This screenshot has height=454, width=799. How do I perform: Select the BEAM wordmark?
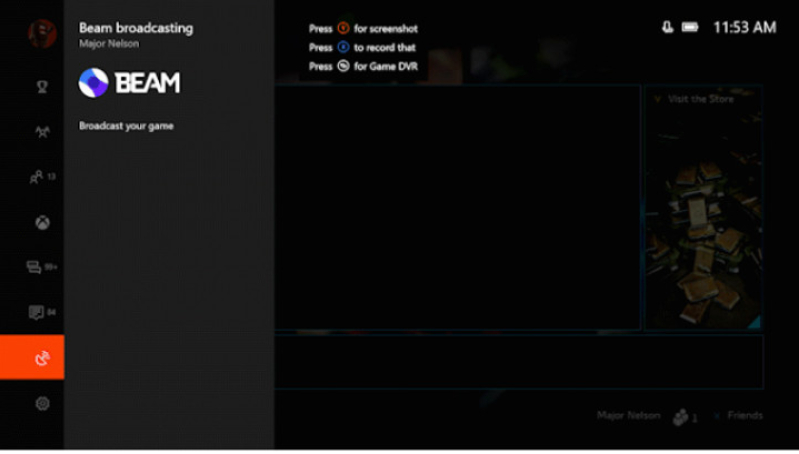147,83
